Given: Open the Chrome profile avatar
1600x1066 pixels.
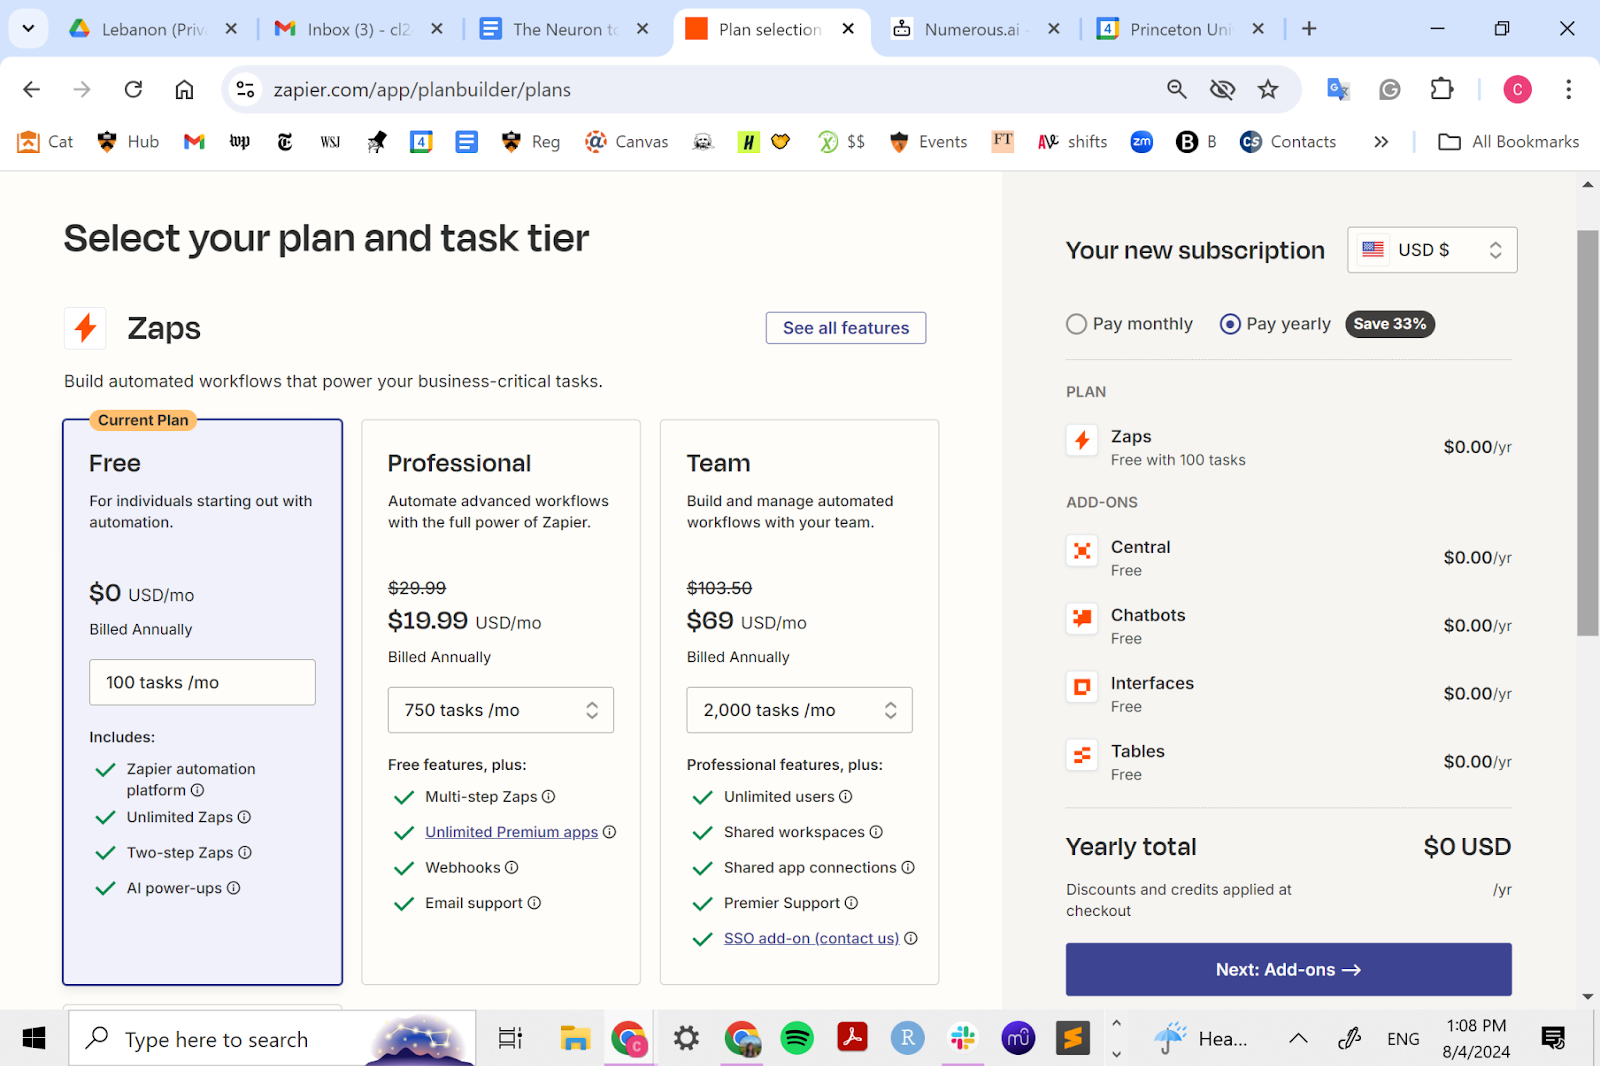Looking at the screenshot, I should pyautogui.click(x=1517, y=90).
